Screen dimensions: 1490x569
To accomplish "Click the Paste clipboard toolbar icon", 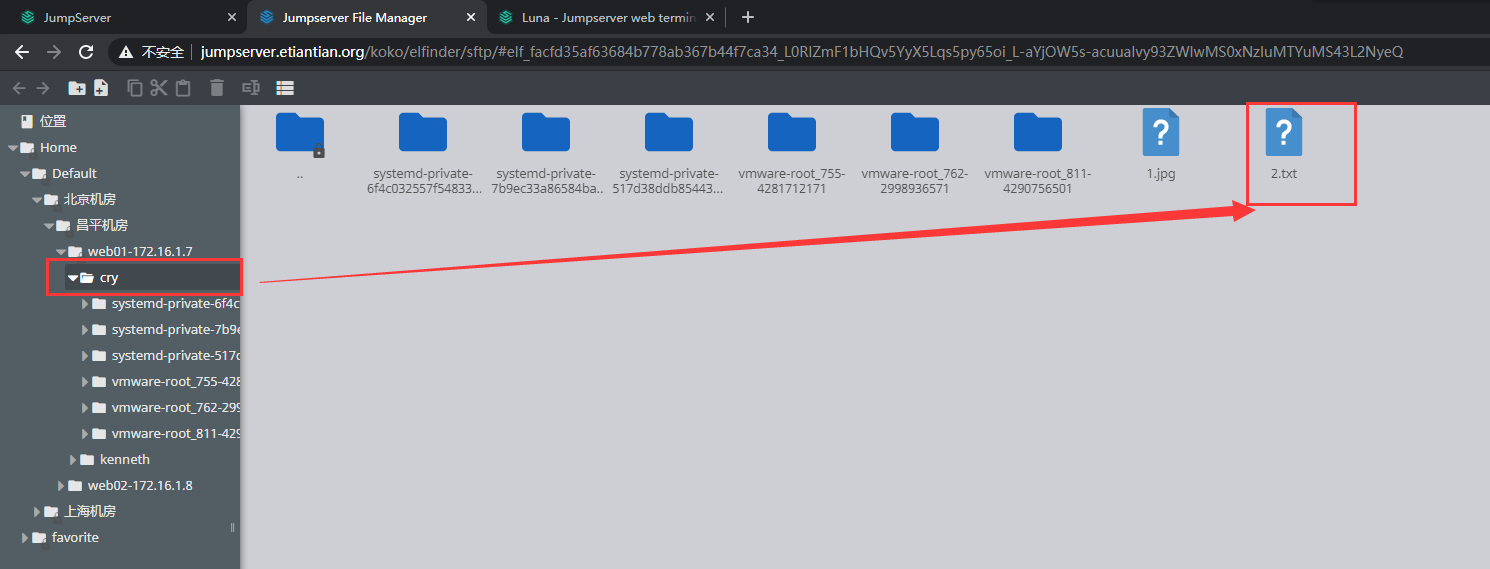I will pyautogui.click(x=183, y=88).
